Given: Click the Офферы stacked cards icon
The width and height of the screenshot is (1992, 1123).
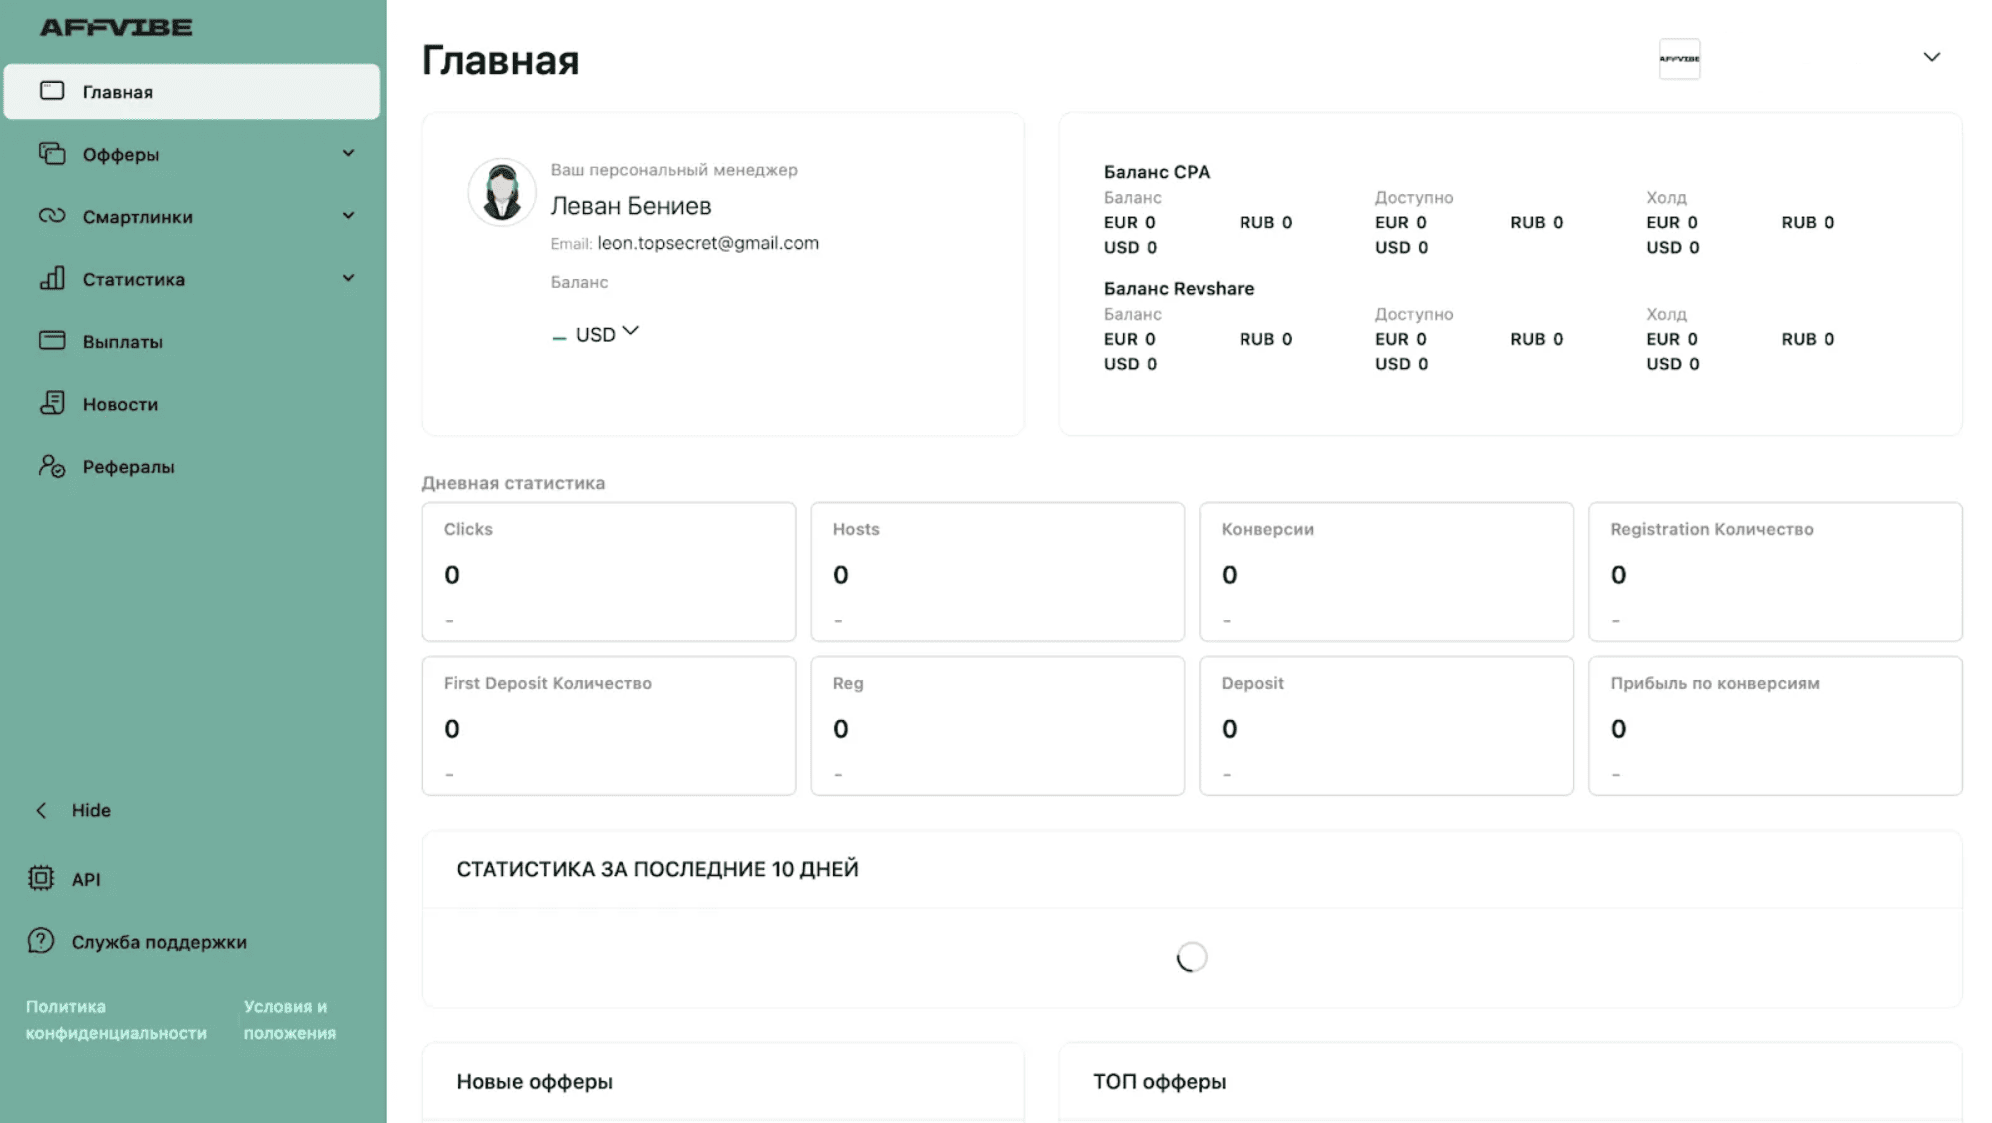Looking at the screenshot, I should click(52, 154).
